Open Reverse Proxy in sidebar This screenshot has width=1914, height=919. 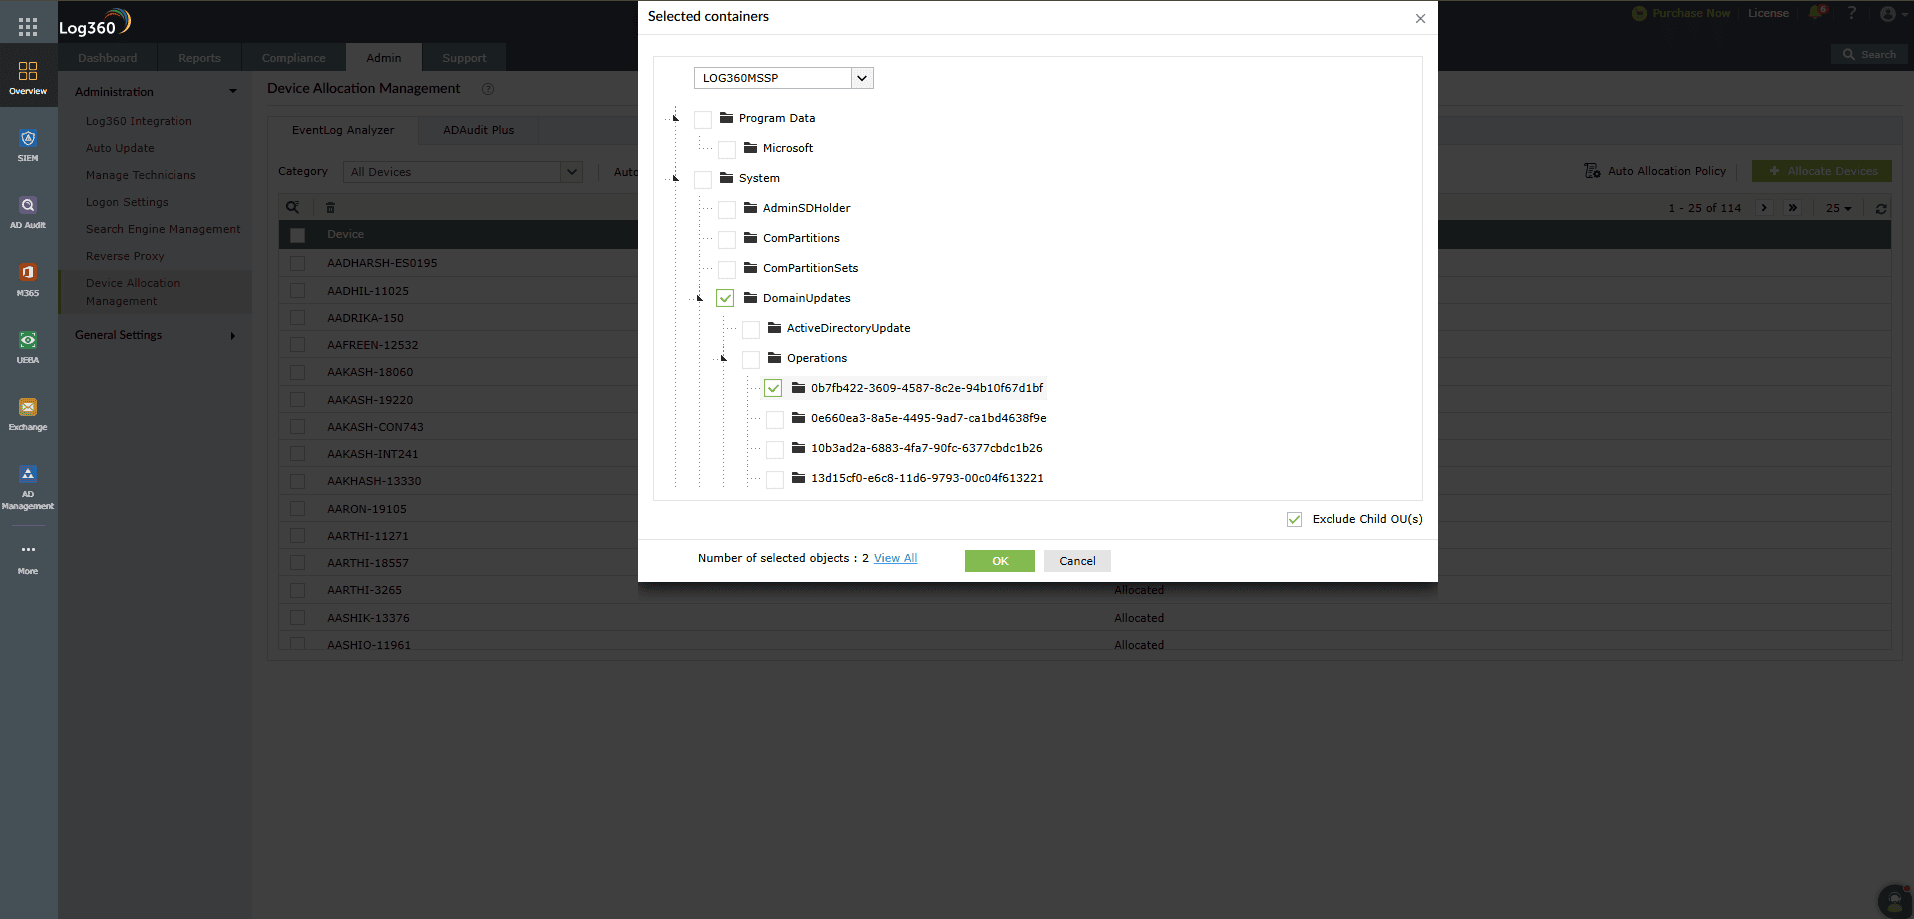coord(125,256)
